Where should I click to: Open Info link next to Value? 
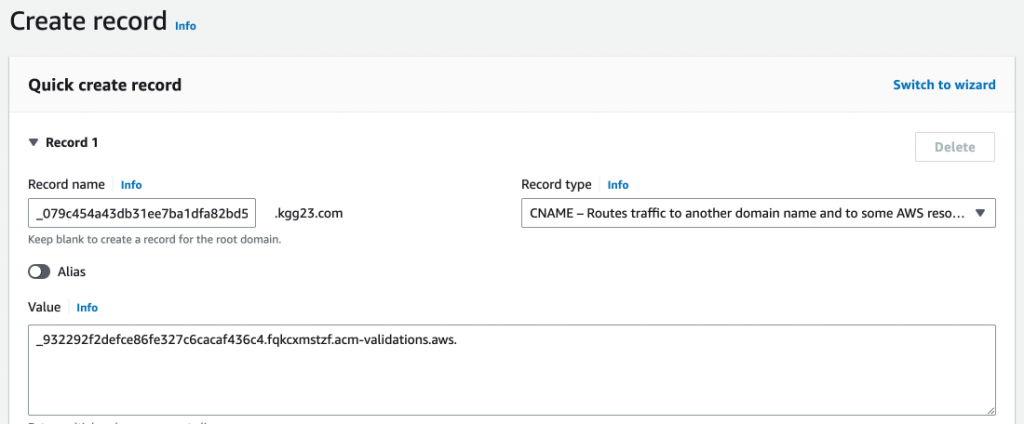[87, 307]
